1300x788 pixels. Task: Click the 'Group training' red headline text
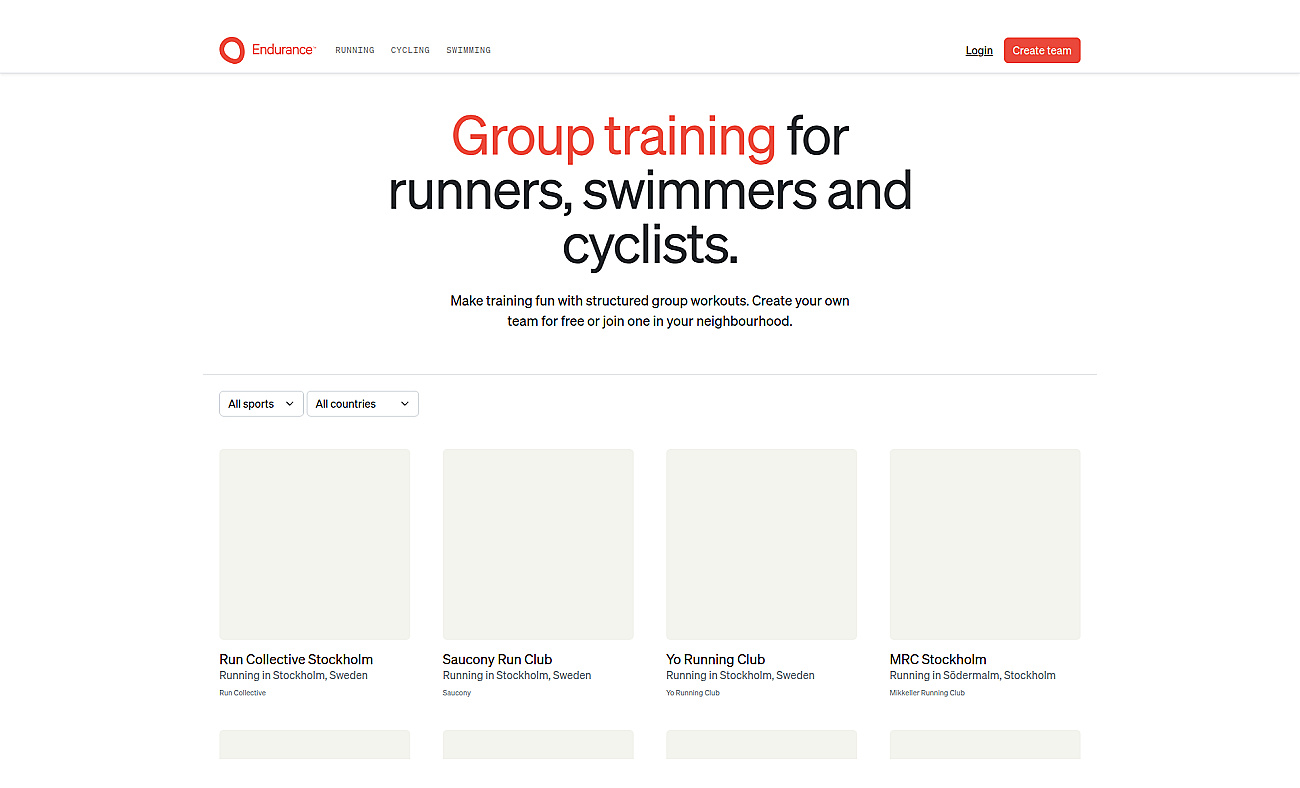(613, 136)
